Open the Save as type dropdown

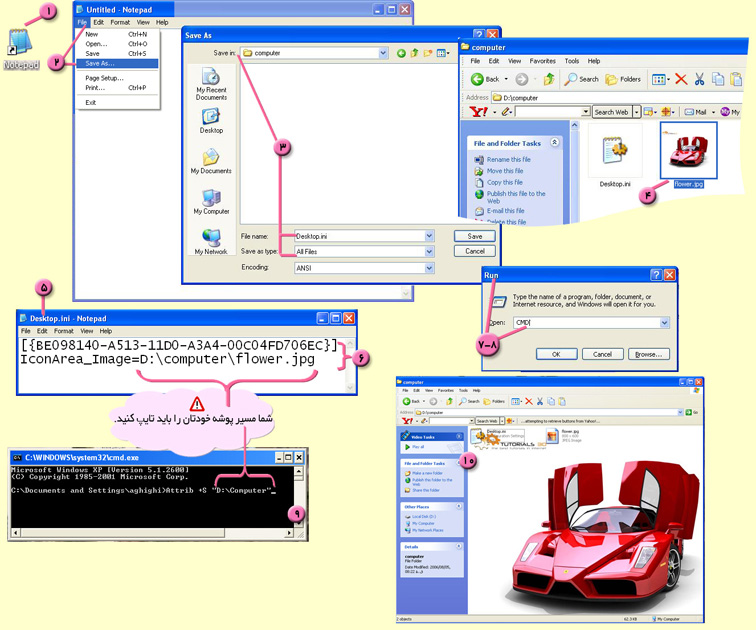coord(429,251)
